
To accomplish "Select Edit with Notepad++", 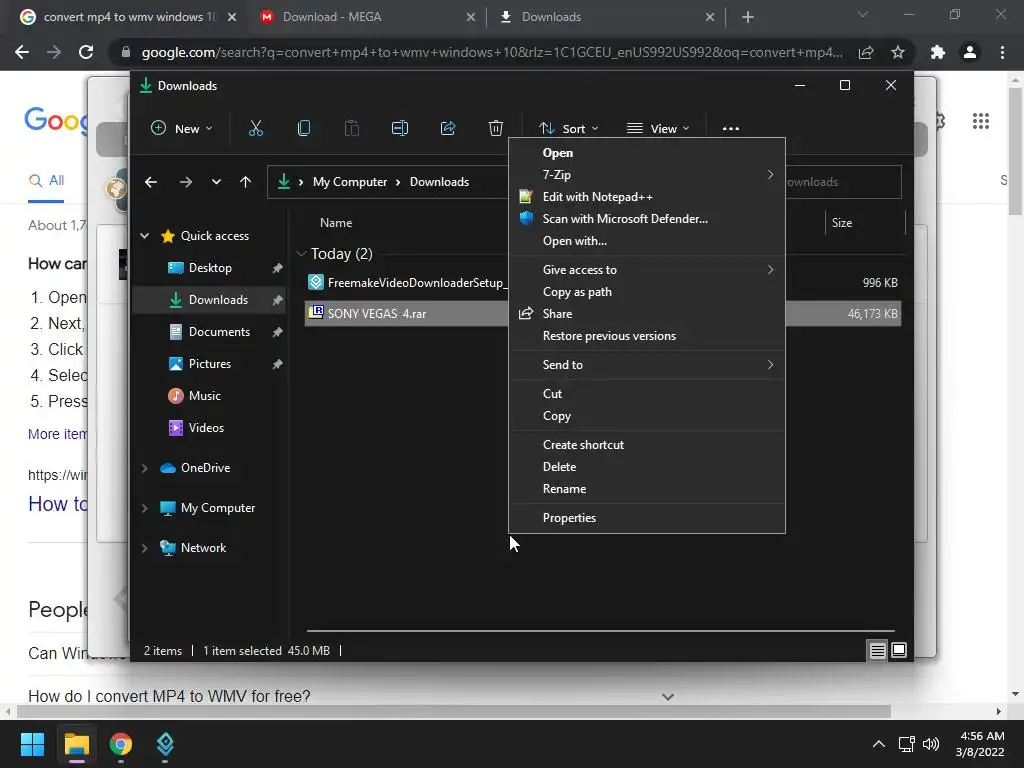I will click(x=647, y=197).
